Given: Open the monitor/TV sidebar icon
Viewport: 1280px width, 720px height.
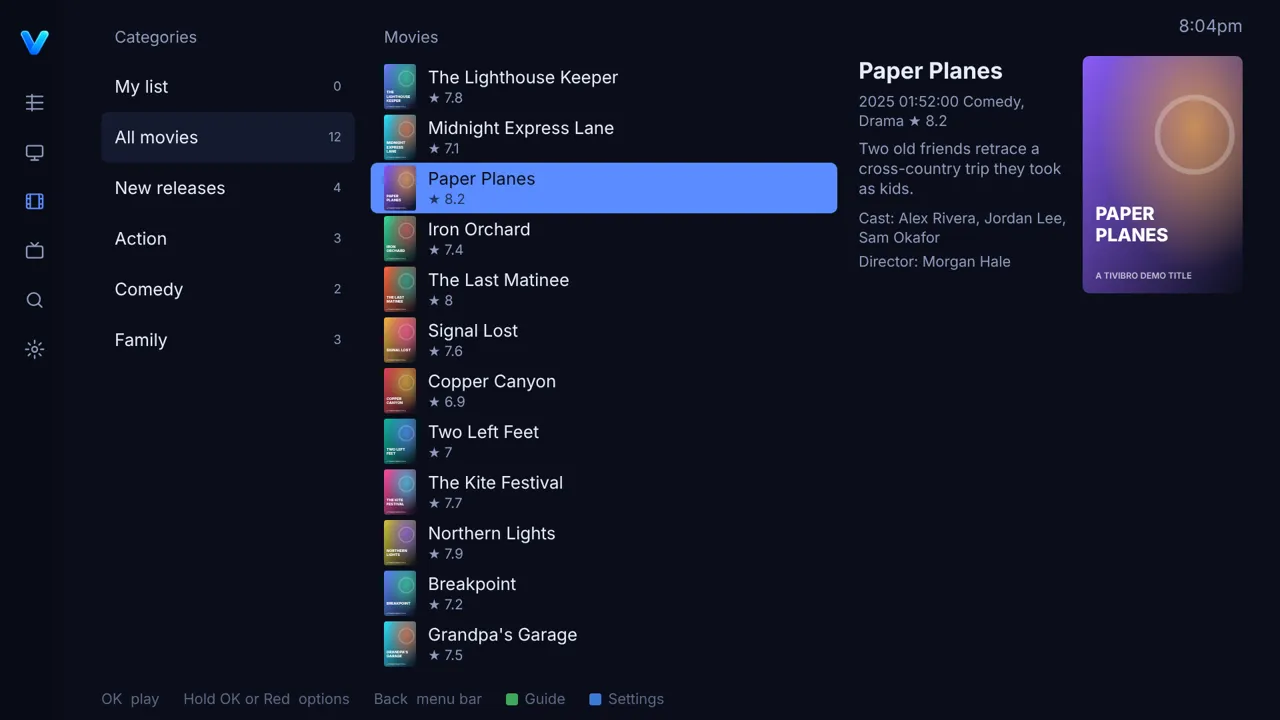Looking at the screenshot, I should (x=34, y=153).
